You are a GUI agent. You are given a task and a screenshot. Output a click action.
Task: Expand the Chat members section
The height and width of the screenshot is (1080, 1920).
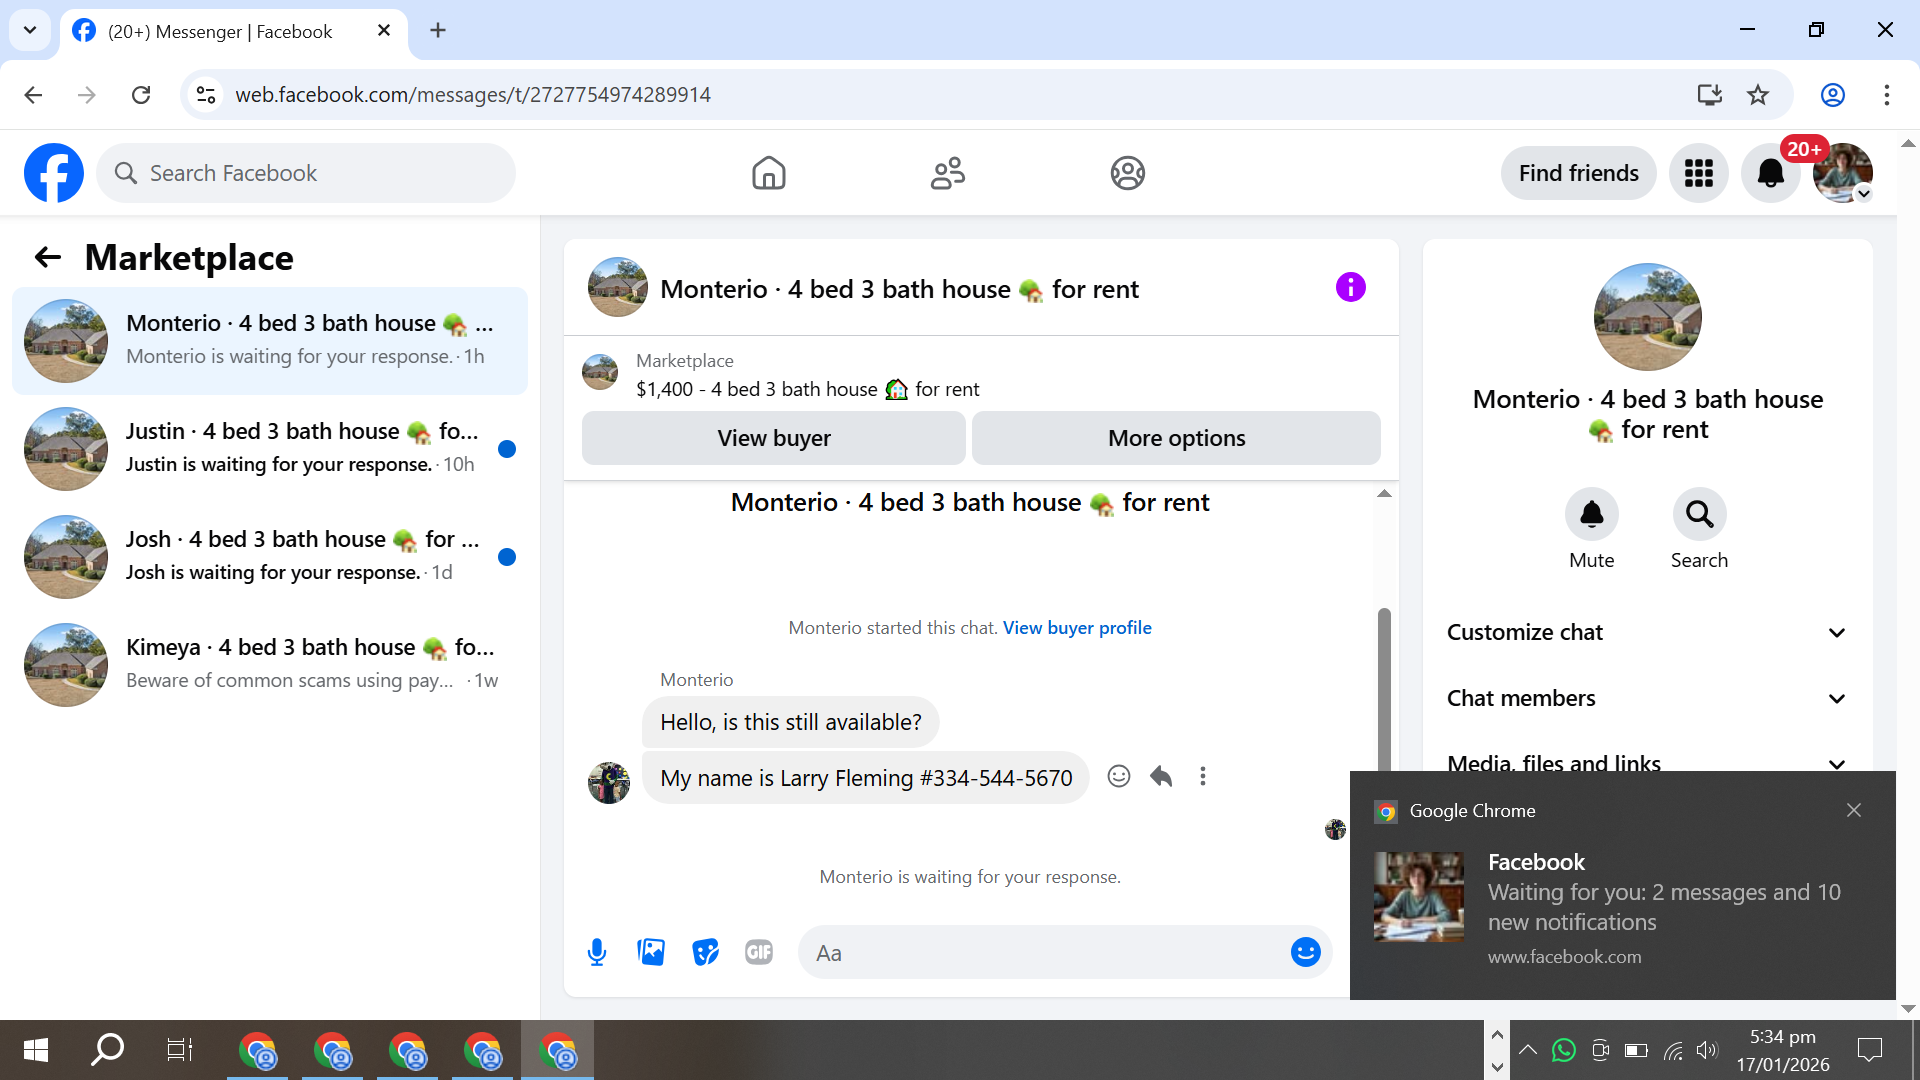click(x=1646, y=698)
